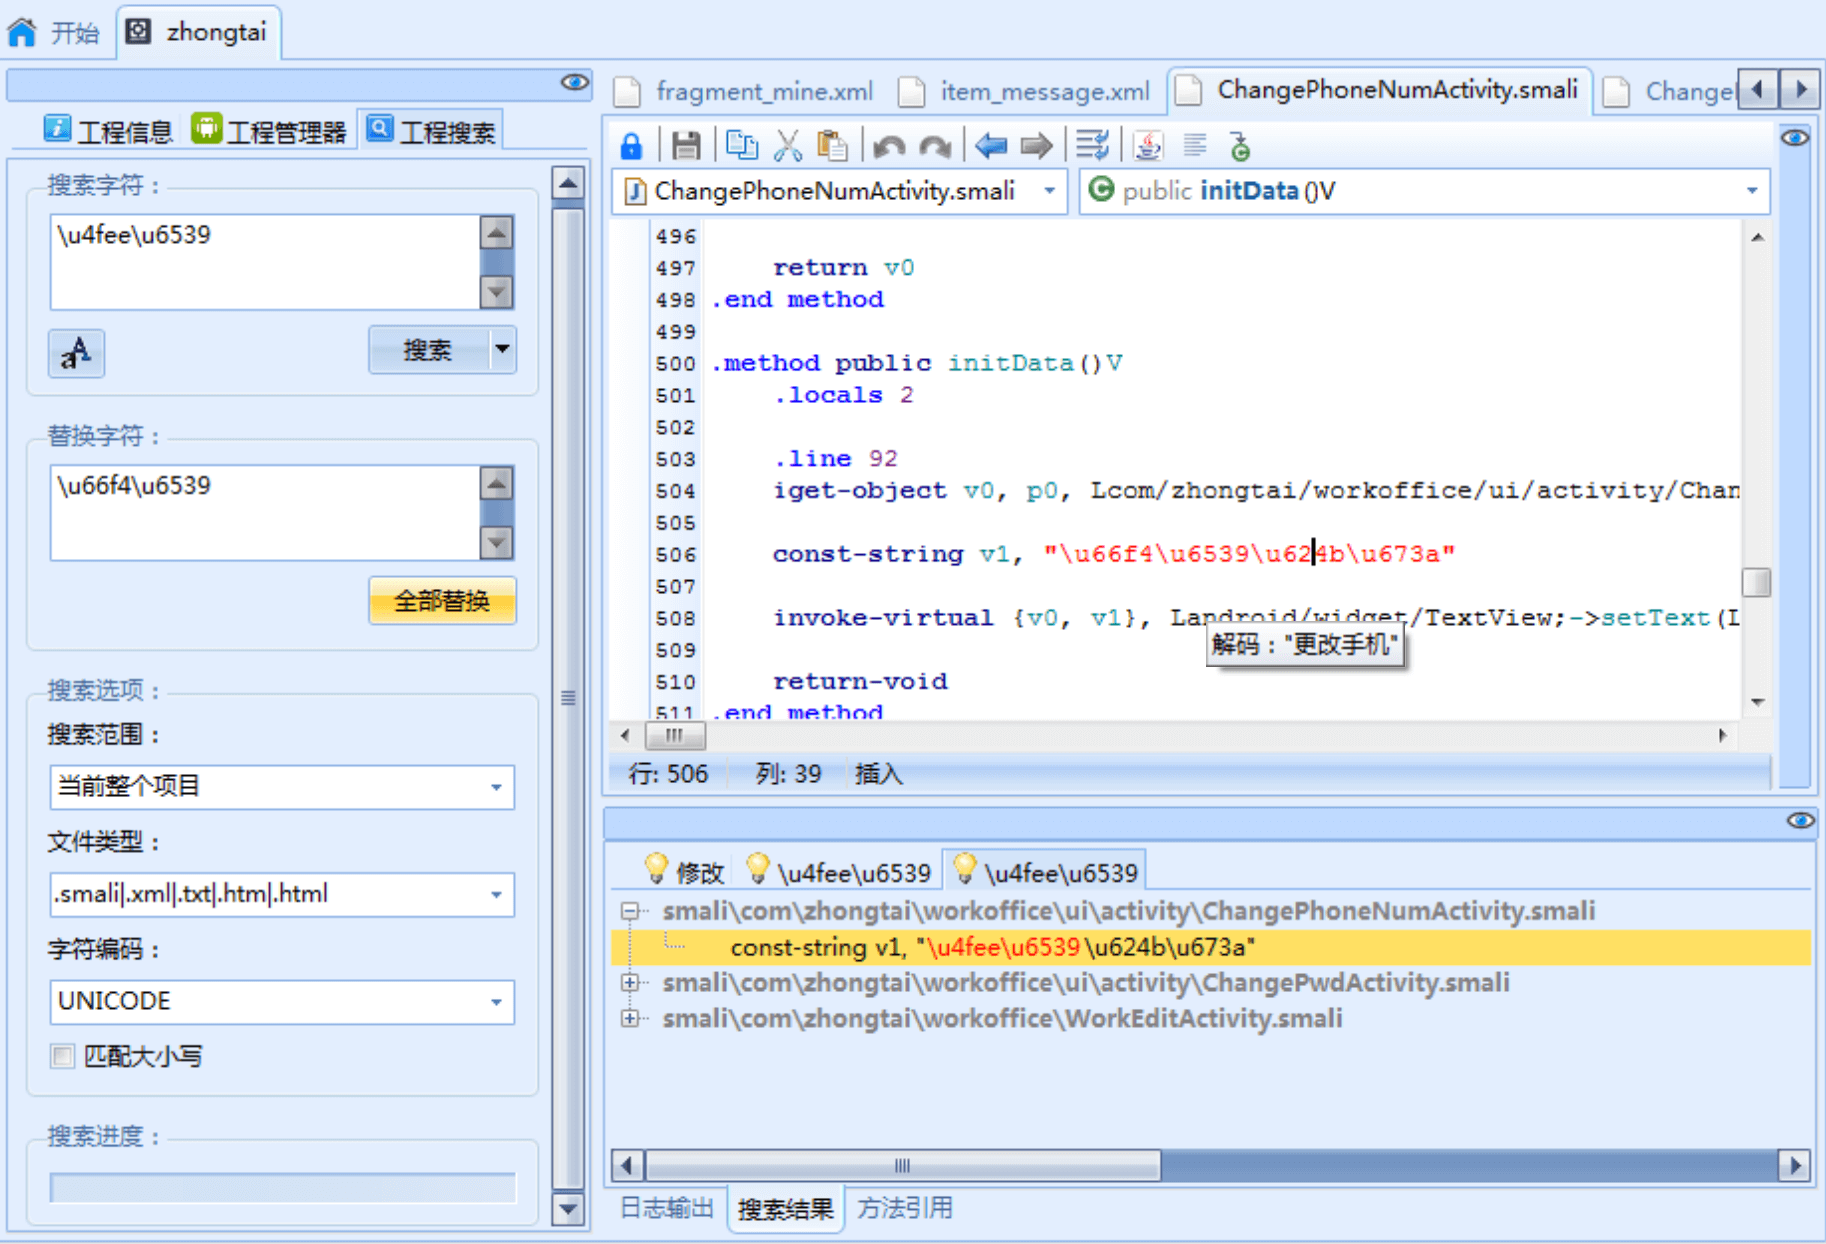The image size is (1826, 1244).
Task: Switch to the 搜索结果 bottom tab
Action: tap(785, 1209)
